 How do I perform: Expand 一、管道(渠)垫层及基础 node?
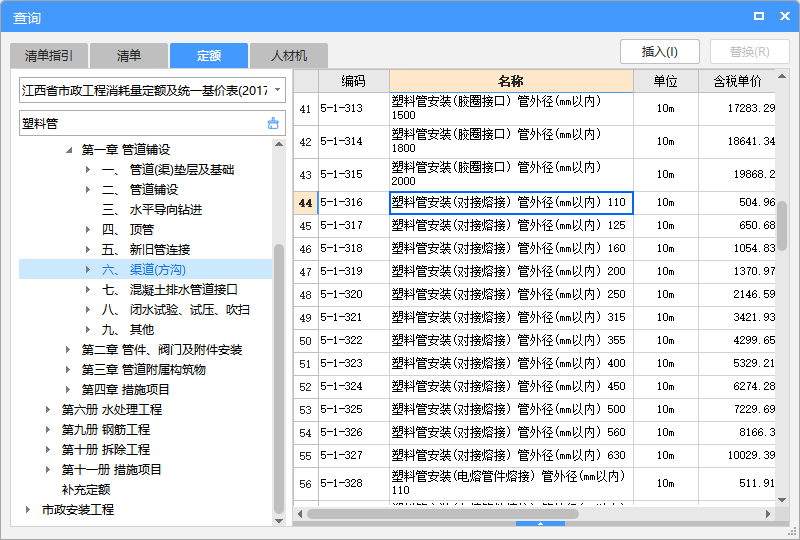point(88,169)
